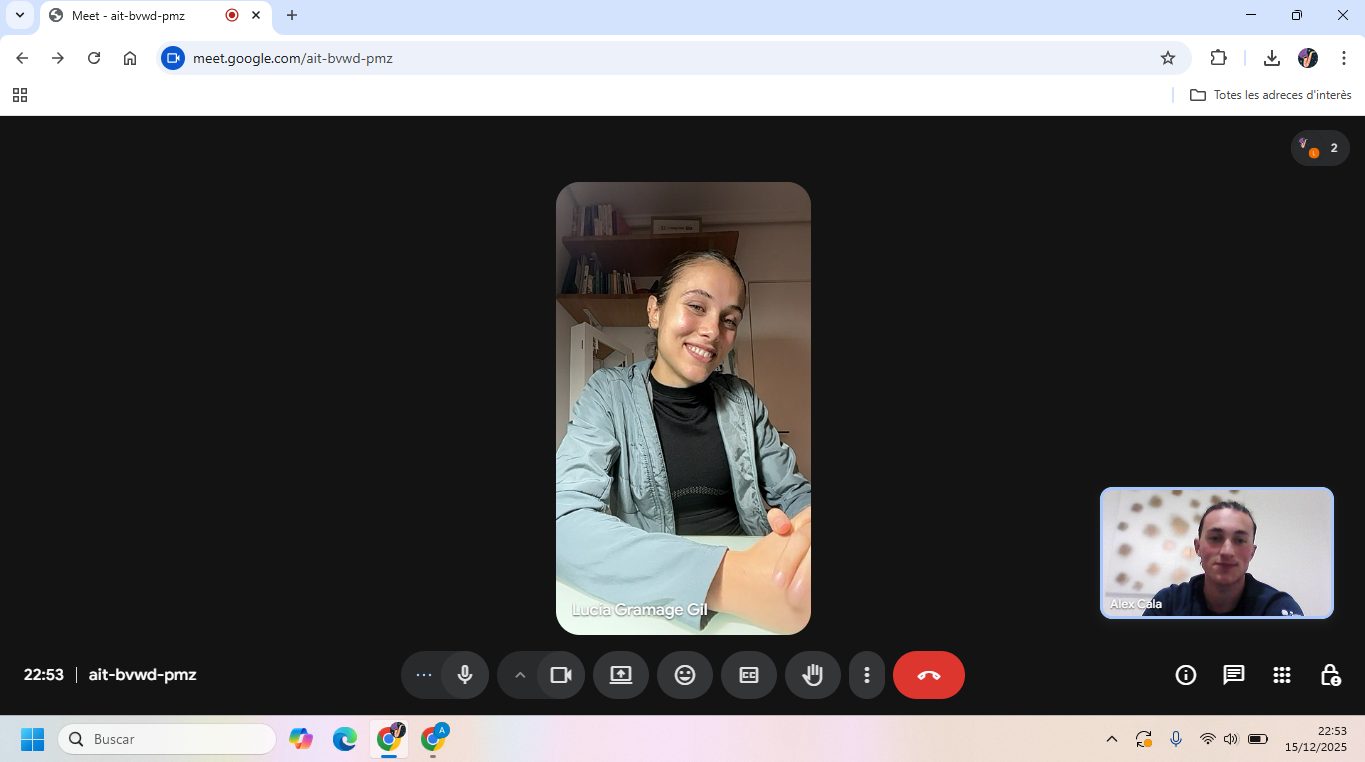Open the audio options ellipsis button

click(424, 675)
